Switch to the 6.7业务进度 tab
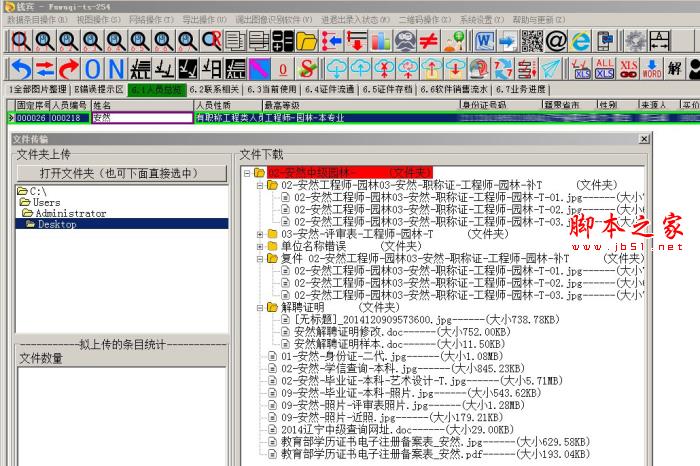 click(520, 89)
